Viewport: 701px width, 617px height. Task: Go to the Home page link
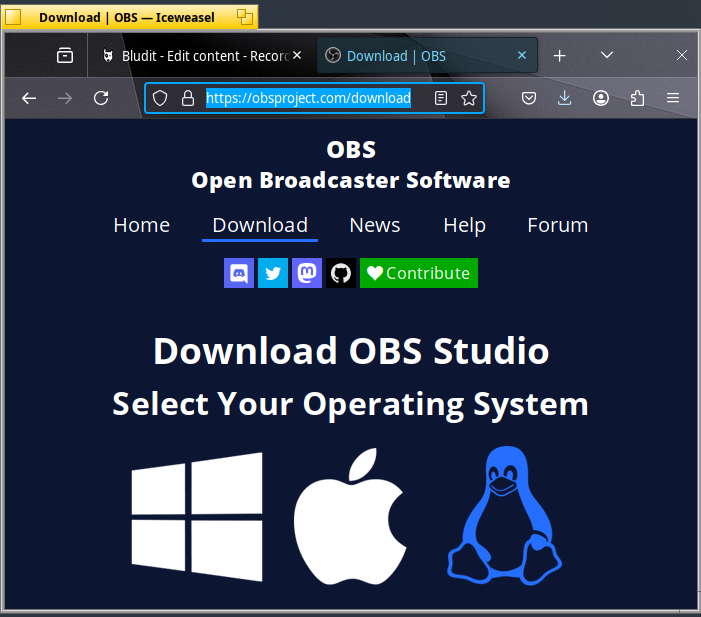click(x=142, y=225)
